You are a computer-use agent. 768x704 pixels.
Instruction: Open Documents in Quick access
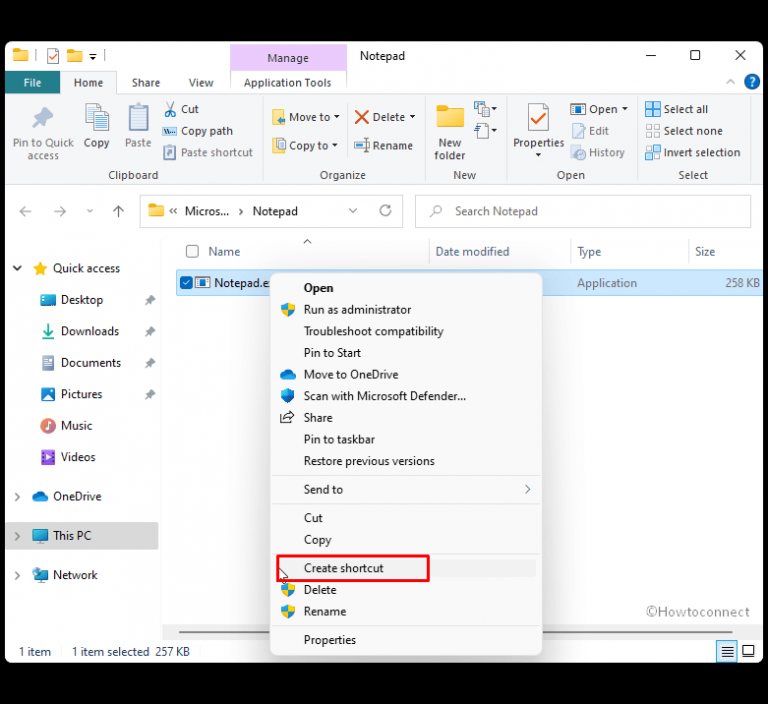pyautogui.click(x=91, y=363)
